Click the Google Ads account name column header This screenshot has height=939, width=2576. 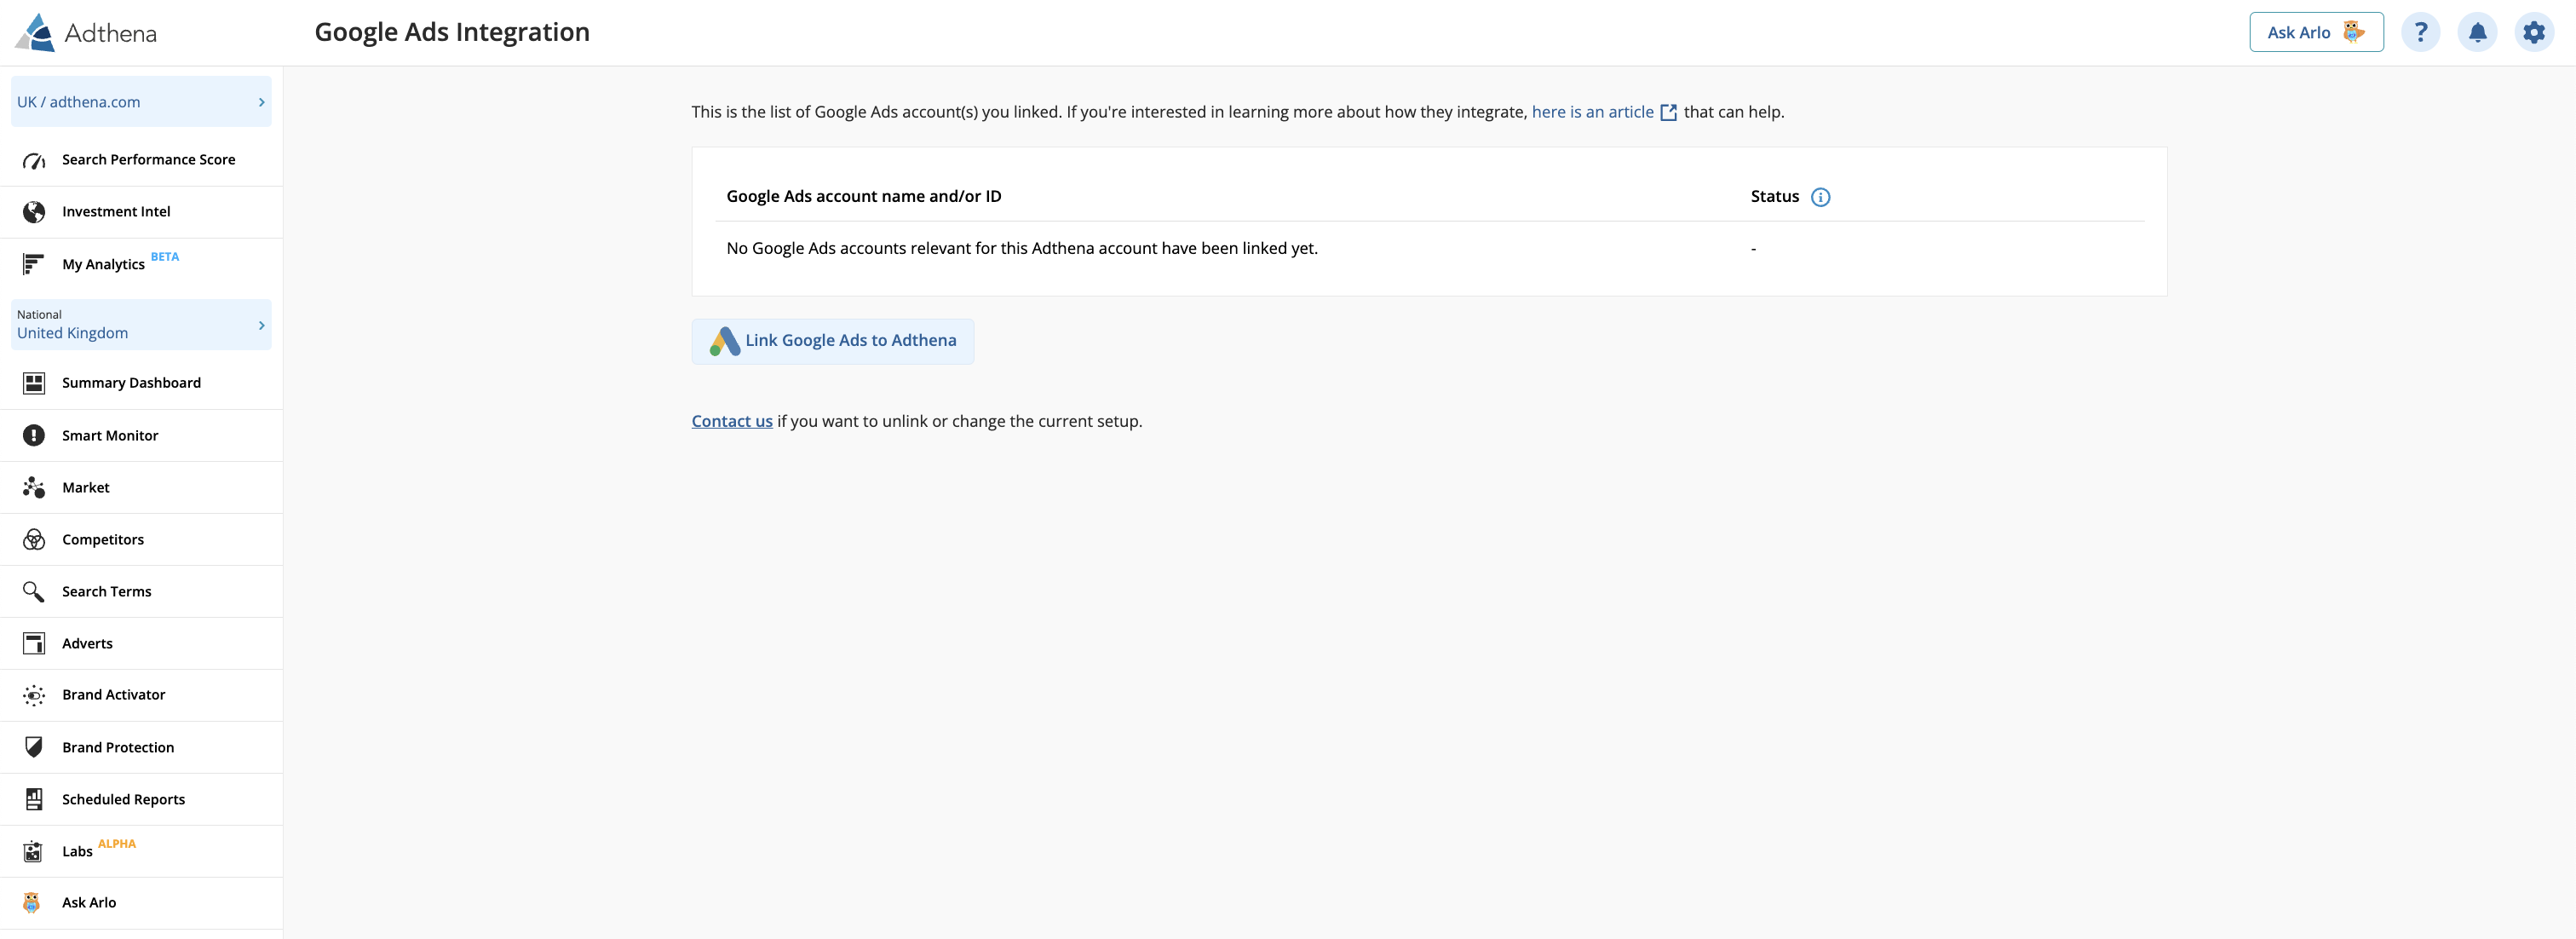(863, 196)
